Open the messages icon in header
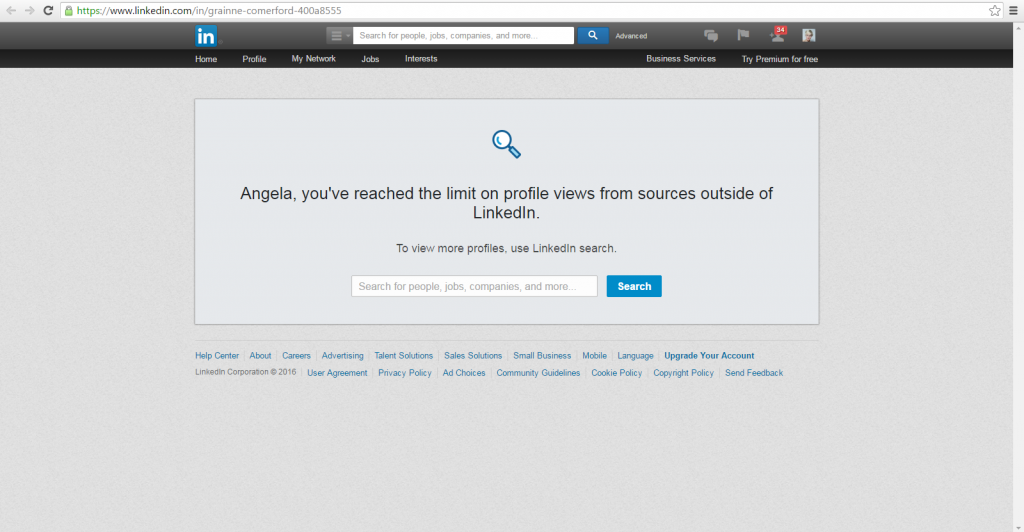The image size is (1024, 532). tap(711, 36)
